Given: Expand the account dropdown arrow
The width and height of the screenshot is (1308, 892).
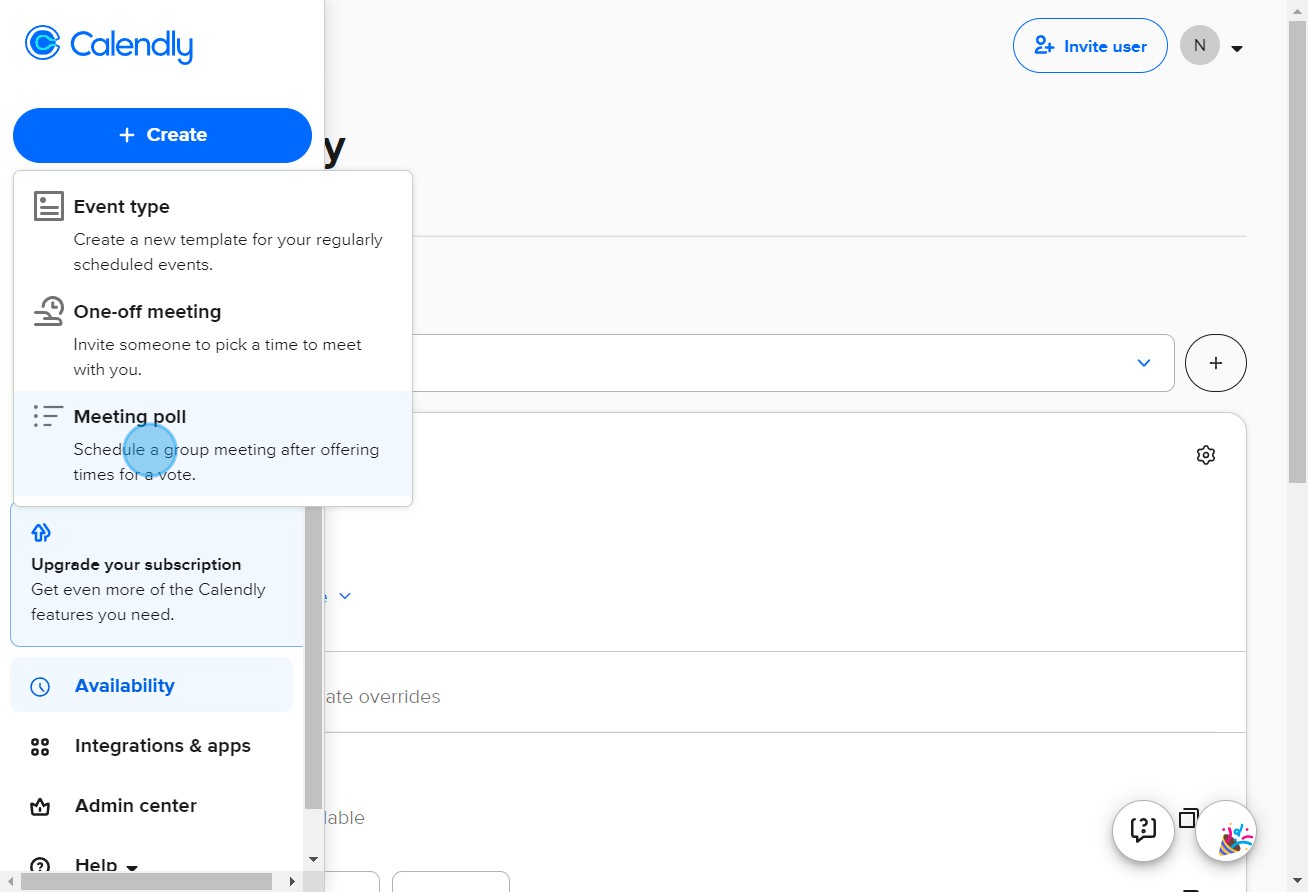Looking at the screenshot, I should pos(1237,48).
